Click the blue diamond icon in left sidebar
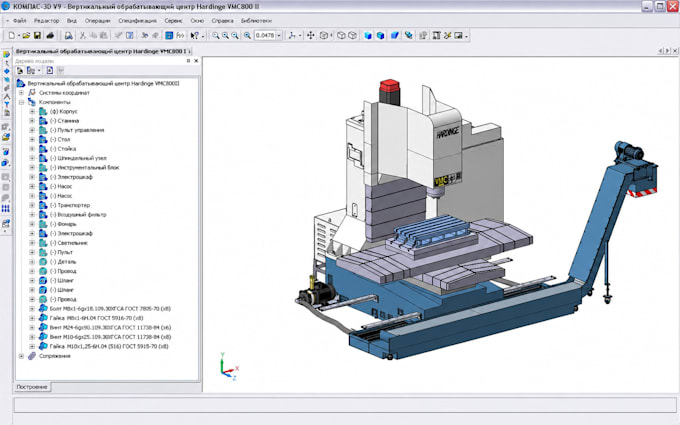This screenshot has height=425, width=680. coord(7,71)
